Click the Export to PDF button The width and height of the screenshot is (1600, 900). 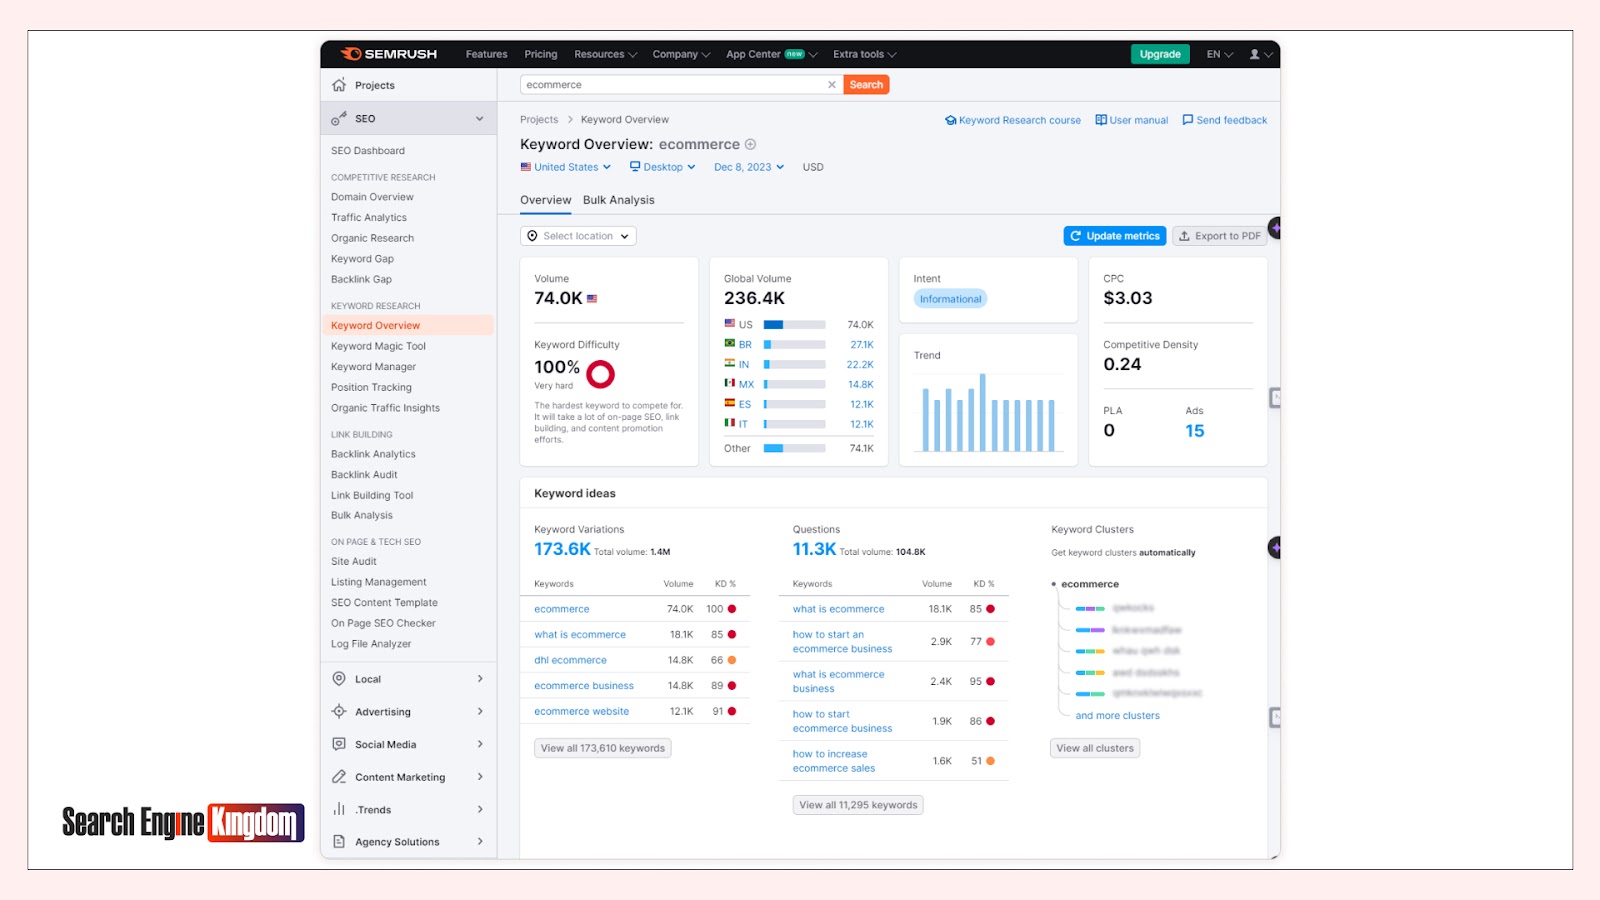click(x=1219, y=236)
